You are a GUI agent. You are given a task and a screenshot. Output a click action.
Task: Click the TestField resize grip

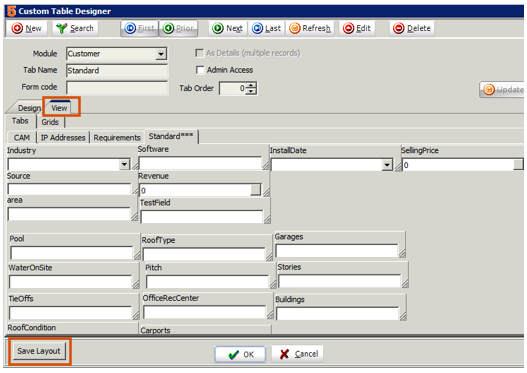(267, 219)
